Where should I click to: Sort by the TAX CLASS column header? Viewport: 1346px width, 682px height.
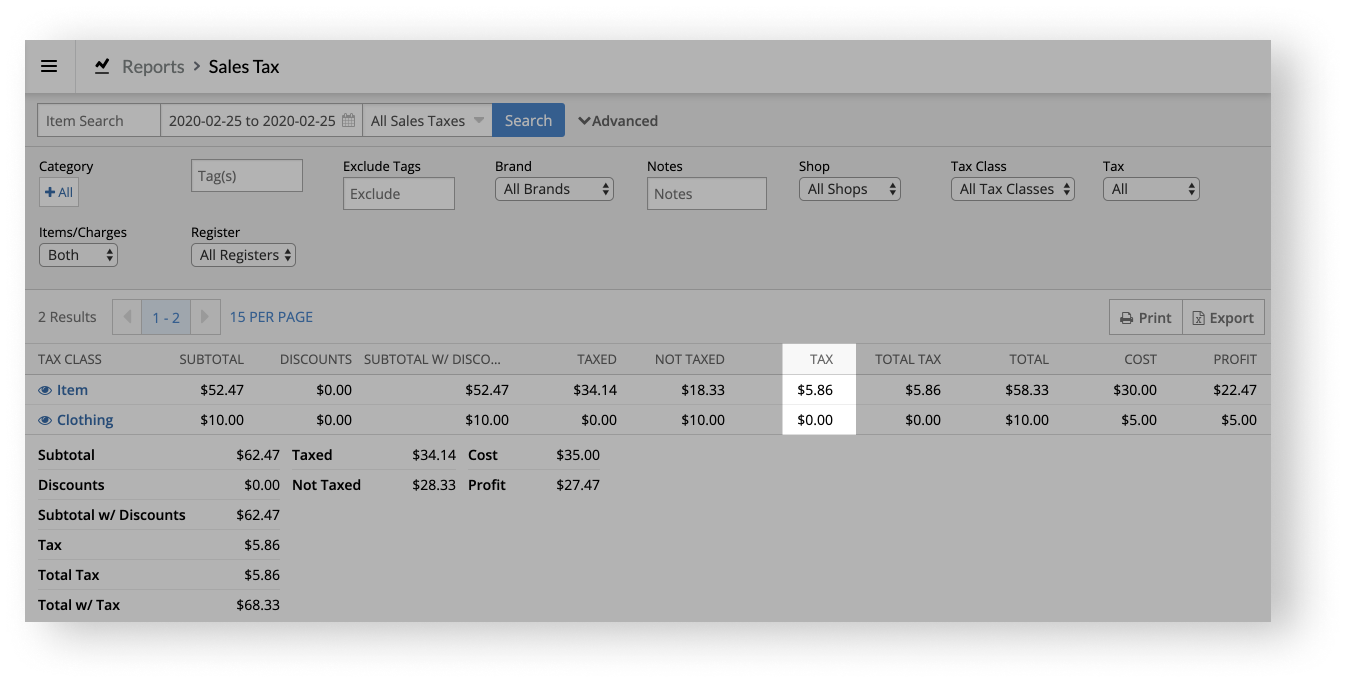tap(70, 359)
